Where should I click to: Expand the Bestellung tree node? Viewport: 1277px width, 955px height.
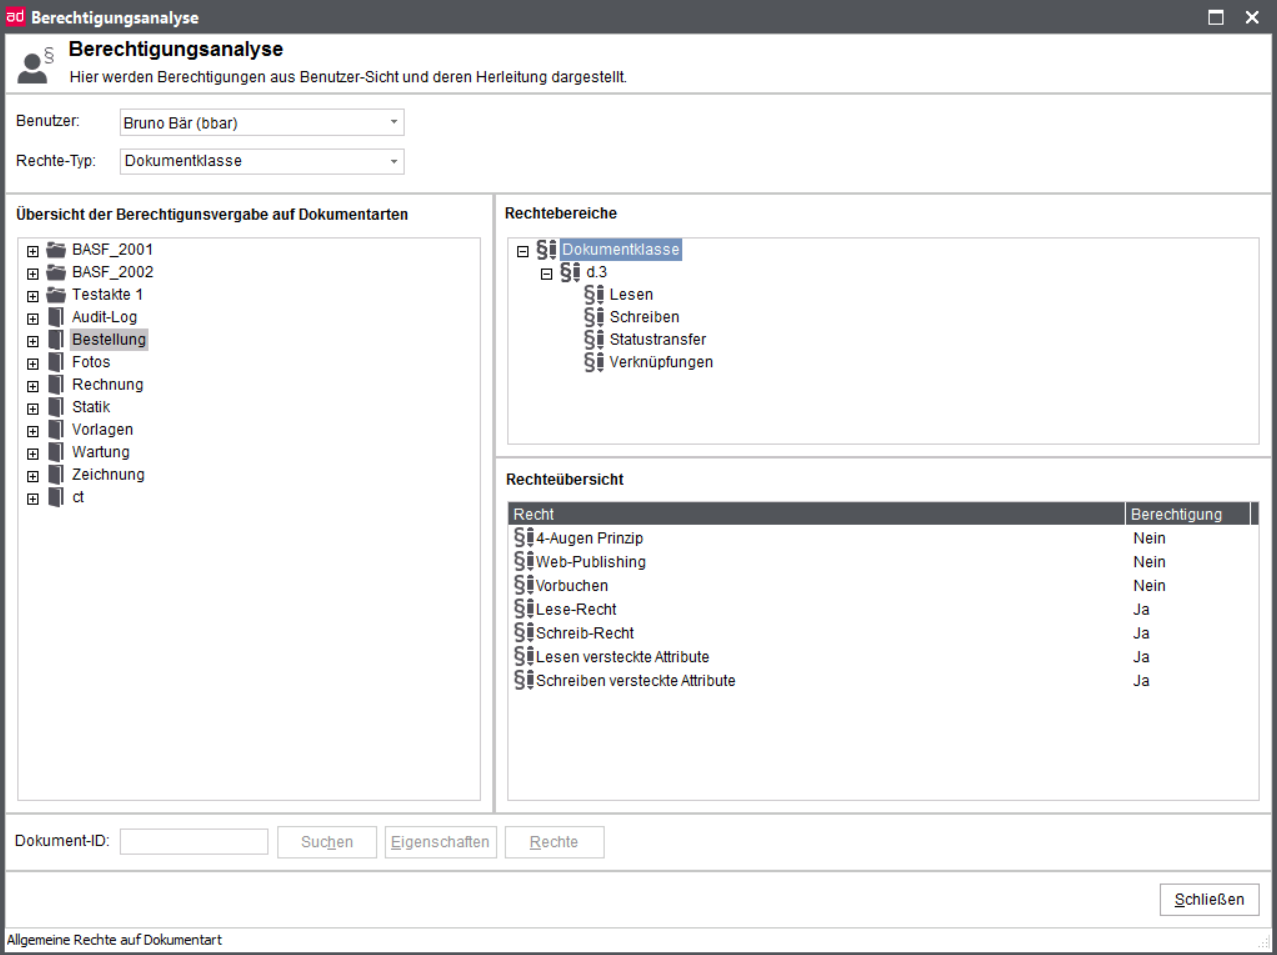pos(33,341)
